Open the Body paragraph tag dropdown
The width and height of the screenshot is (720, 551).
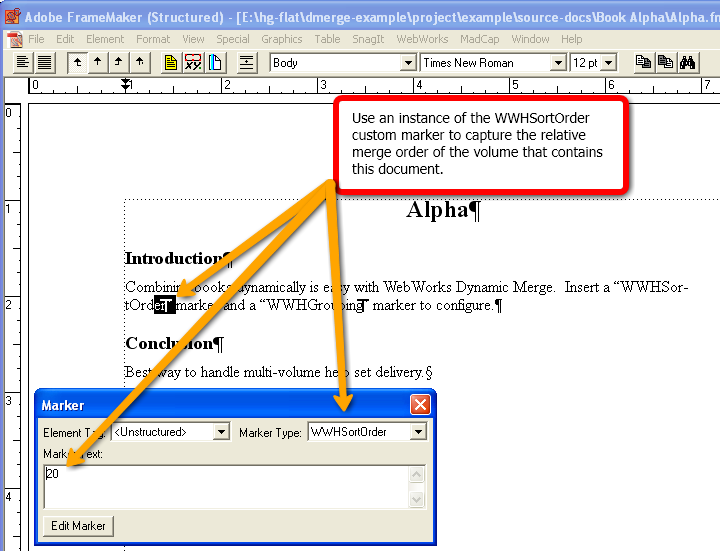[x=407, y=63]
